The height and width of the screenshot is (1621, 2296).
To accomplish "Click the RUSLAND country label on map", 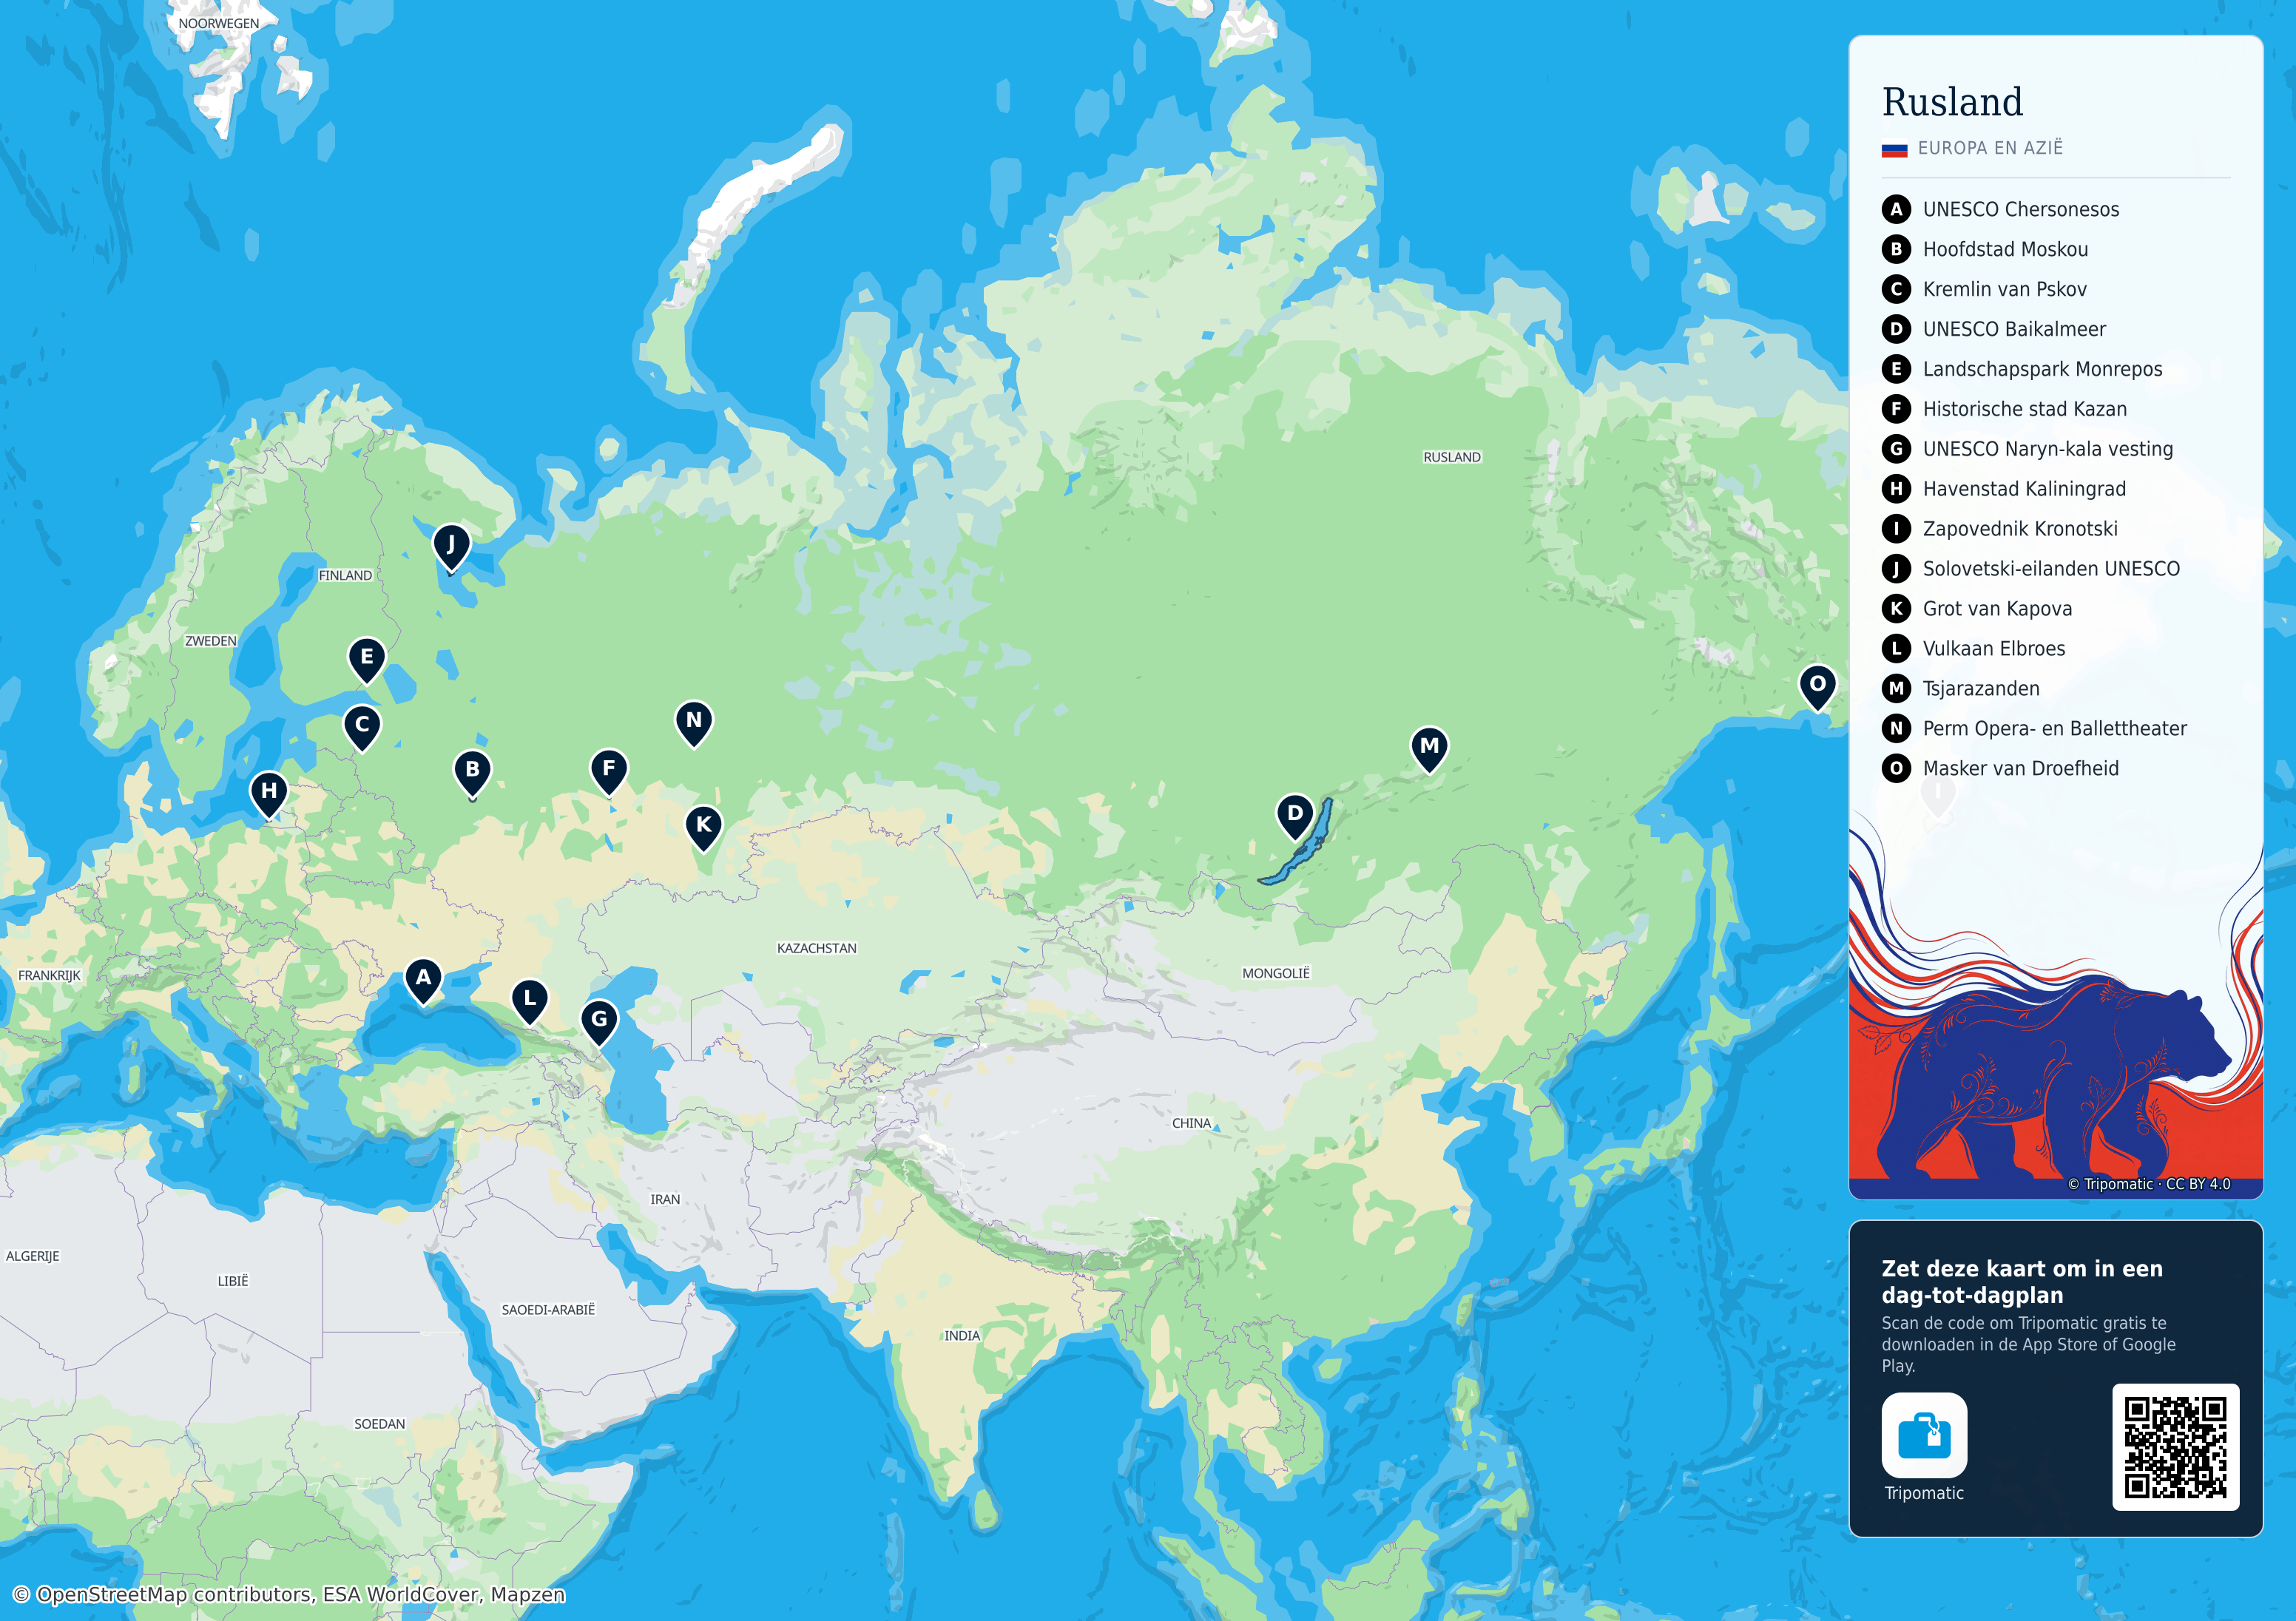I will coord(1452,457).
